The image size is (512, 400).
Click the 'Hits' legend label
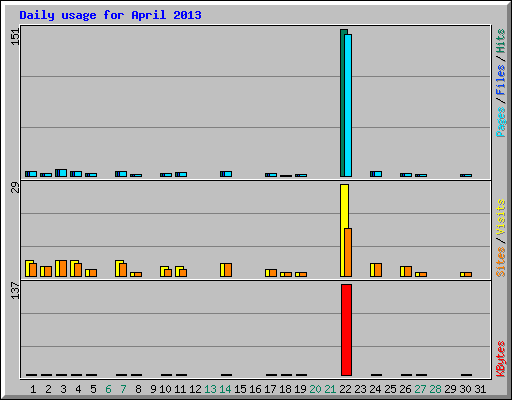501,41
